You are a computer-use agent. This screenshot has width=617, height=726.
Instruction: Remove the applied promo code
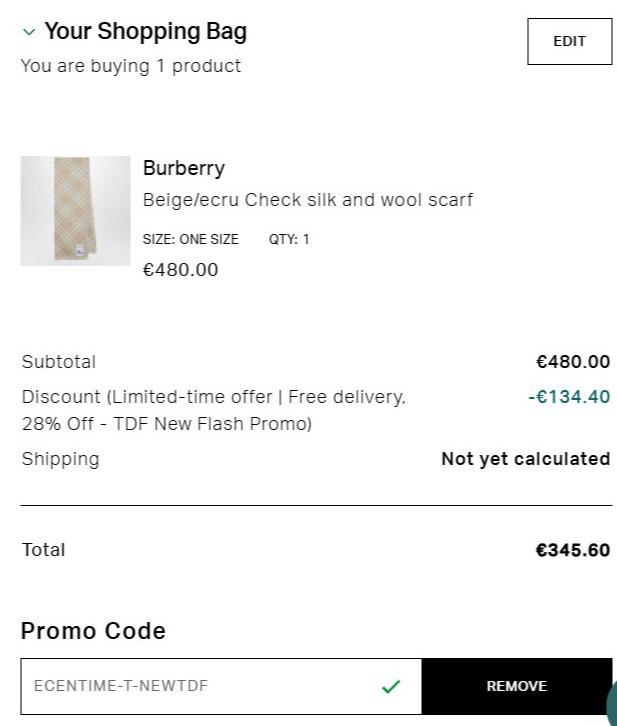tap(516, 686)
